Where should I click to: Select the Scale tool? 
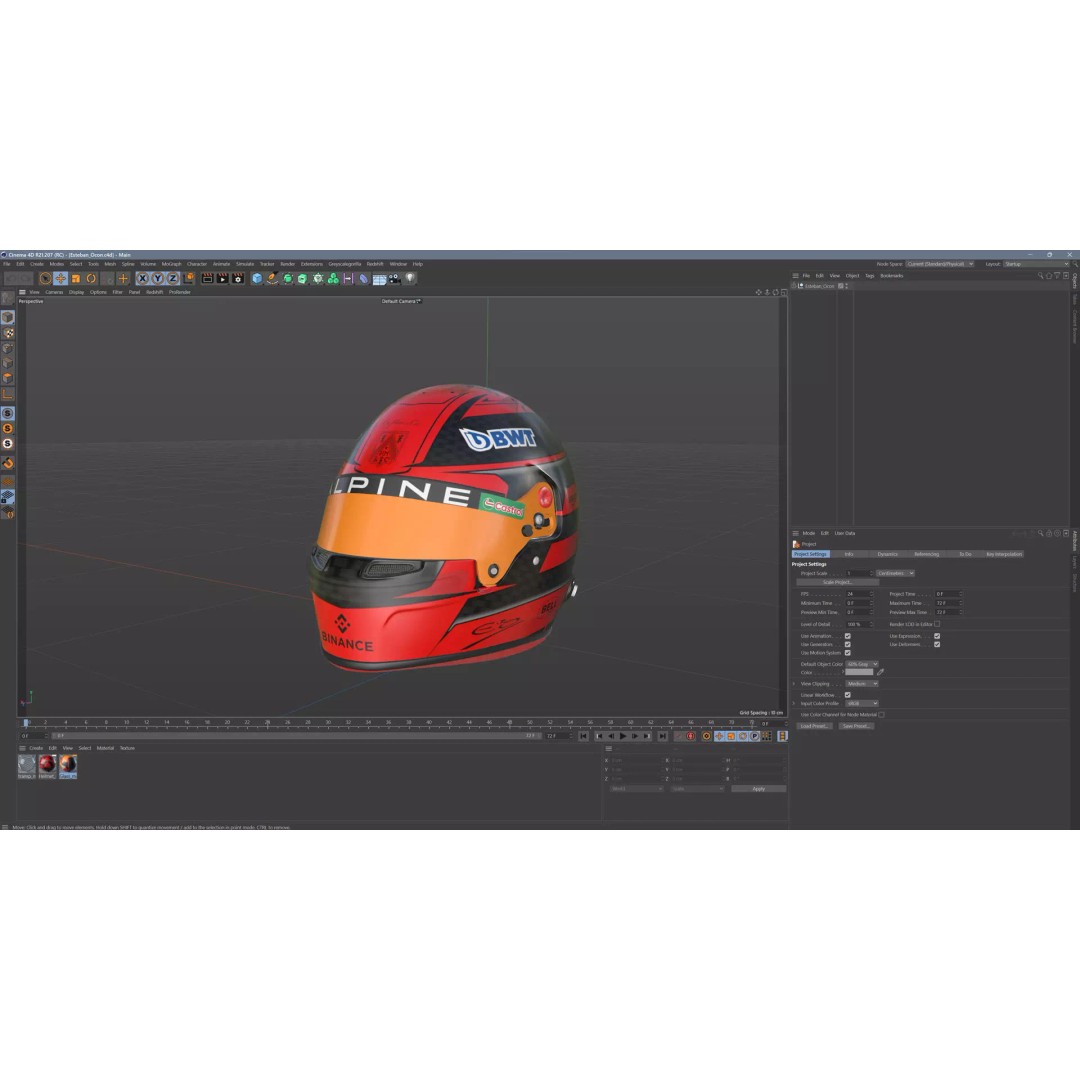(x=75, y=279)
